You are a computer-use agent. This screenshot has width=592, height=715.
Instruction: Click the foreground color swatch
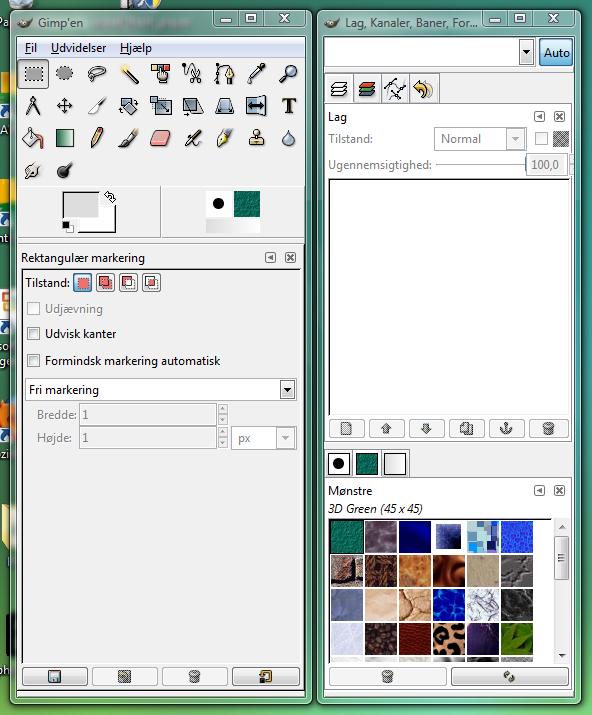(x=80, y=204)
